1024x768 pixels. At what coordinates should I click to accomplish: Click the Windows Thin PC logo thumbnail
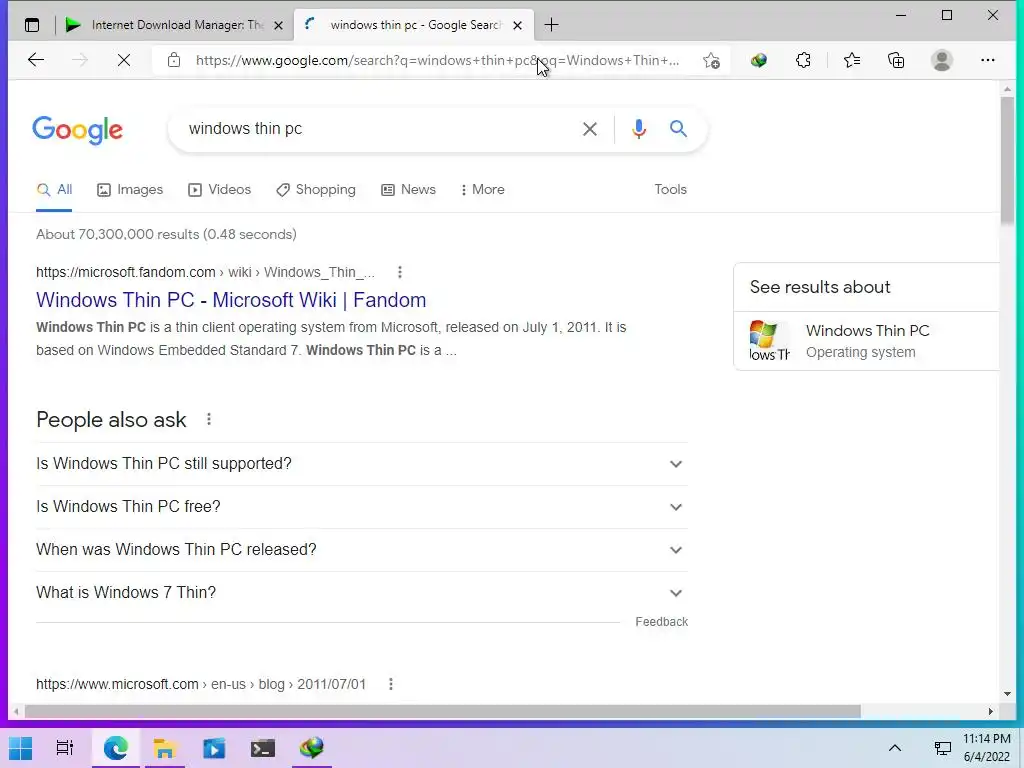click(769, 341)
